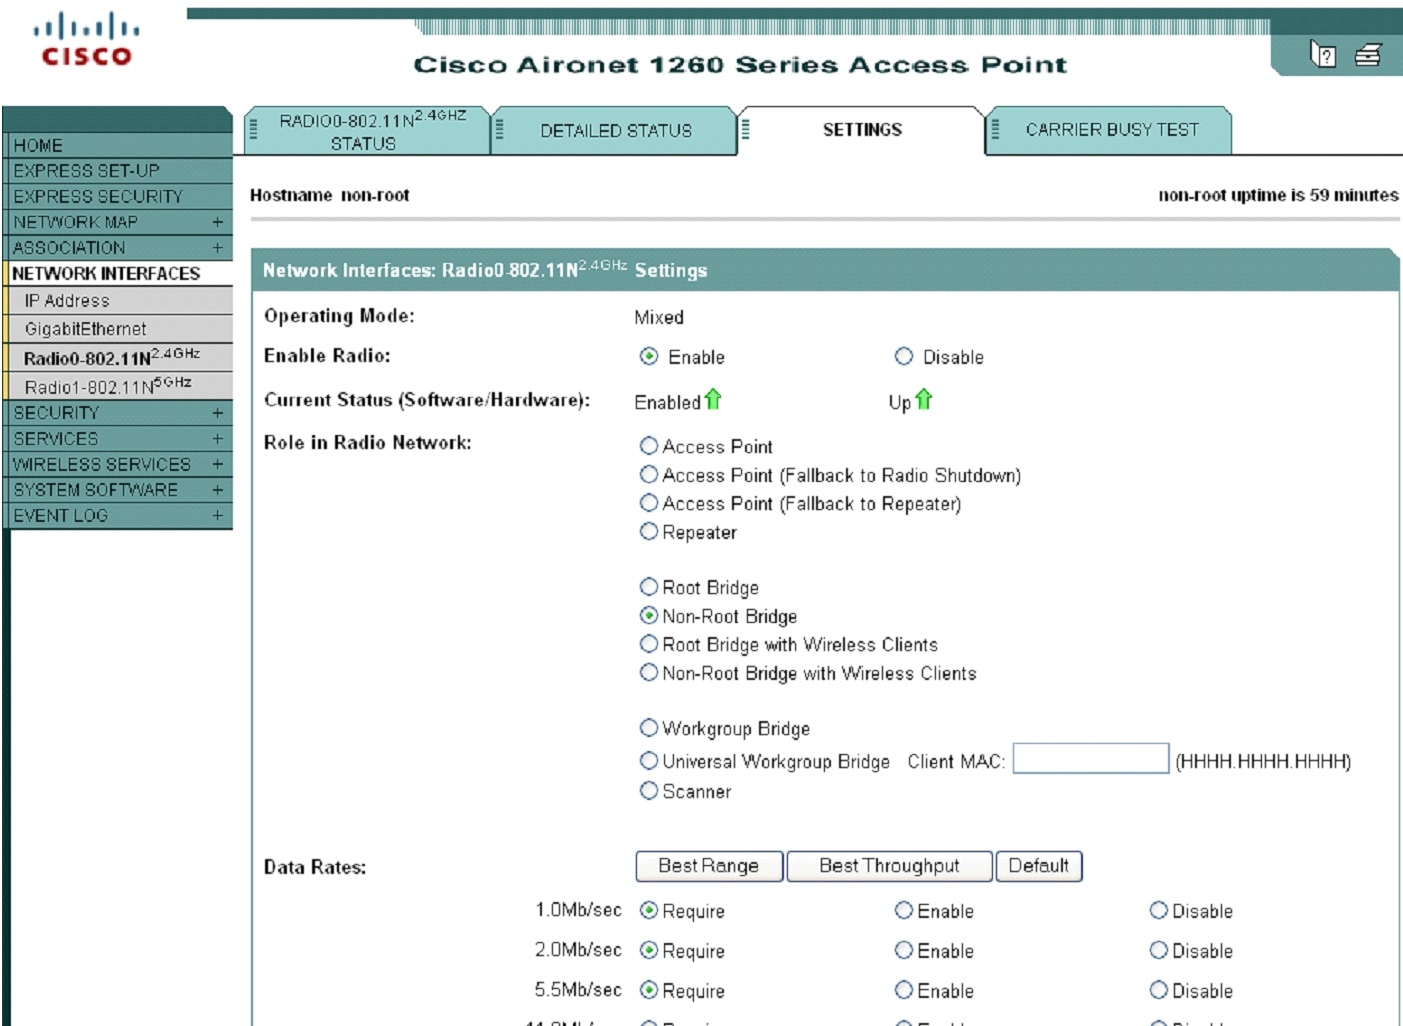Expand the Network Map menu plus sign
Viewport: 1403px width, 1026px height.
coord(217,222)
